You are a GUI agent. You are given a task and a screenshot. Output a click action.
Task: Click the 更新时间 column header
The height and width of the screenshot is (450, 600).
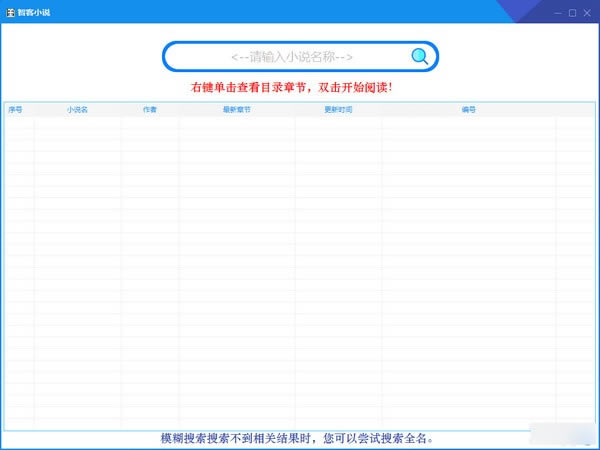click(338, 110)
